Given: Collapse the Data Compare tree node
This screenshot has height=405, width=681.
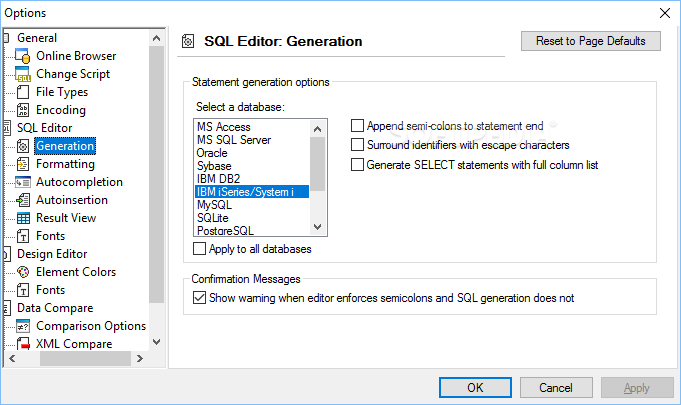Looking at the screenshot, I should coord(6,308).
